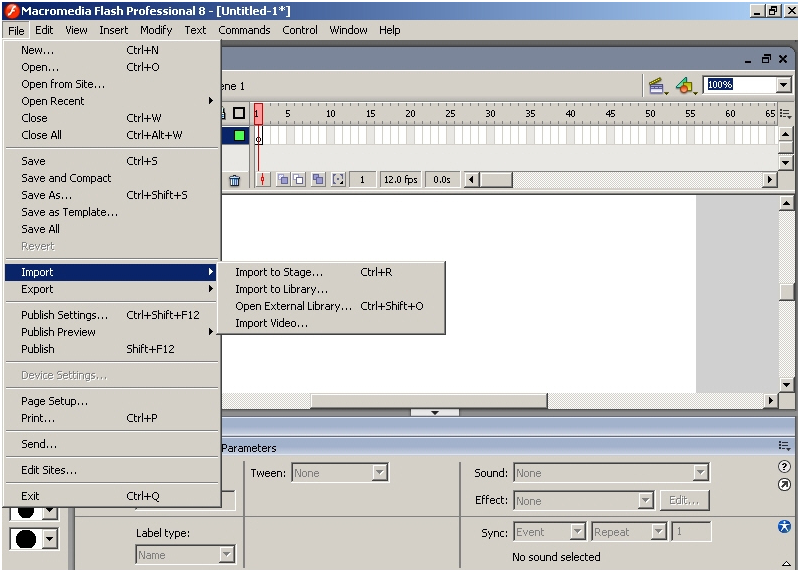This screenshot has width=798, height=572.
Task: Open the Window menu
Action: tap(348, 30)
